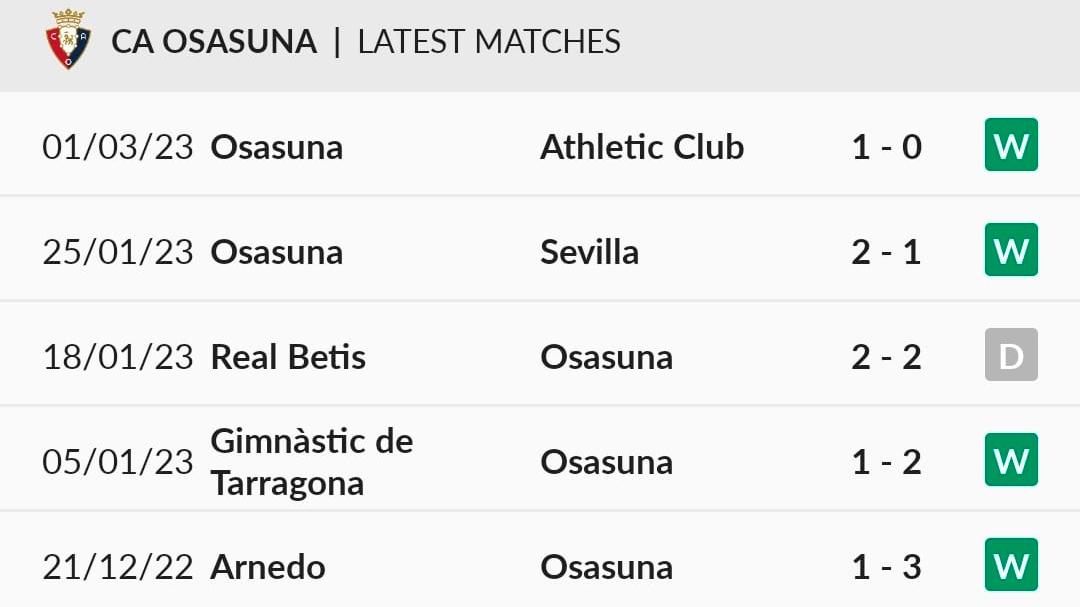1080x607 pixels.
Task: Click the W badge for the Arnedo match
Action: (x=1011, y=564)
